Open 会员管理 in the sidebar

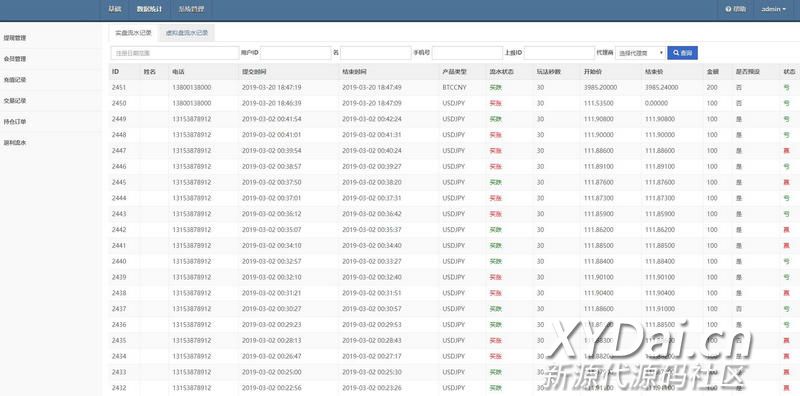14,59
